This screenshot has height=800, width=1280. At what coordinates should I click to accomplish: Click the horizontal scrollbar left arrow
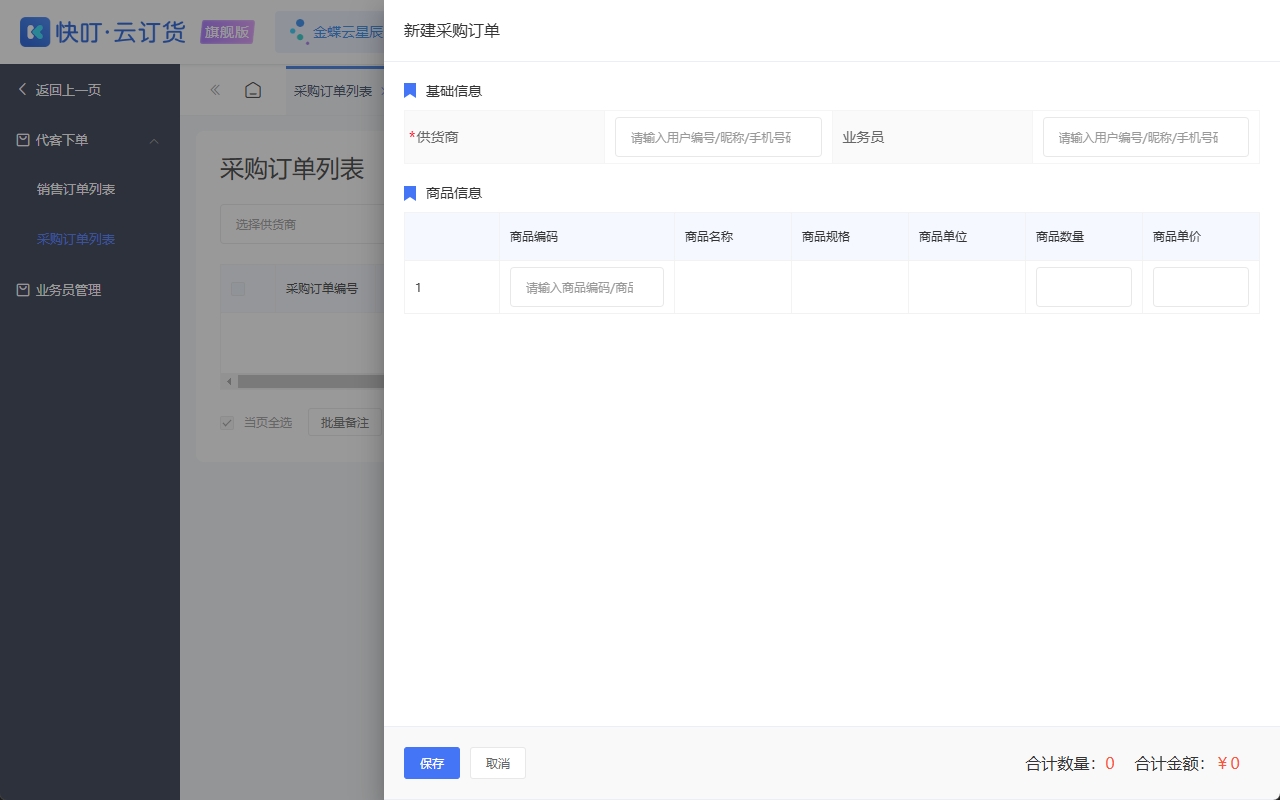coord(228,381)
